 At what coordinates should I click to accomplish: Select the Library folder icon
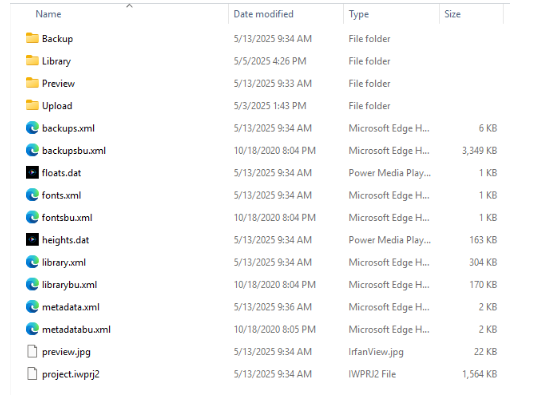tap(32, 61)
